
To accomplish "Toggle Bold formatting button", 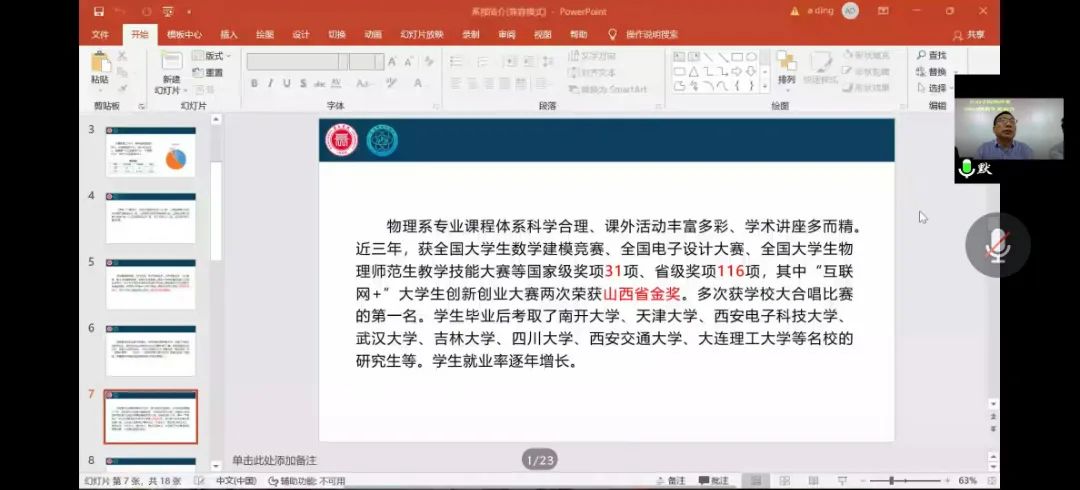I will (255, 84).
